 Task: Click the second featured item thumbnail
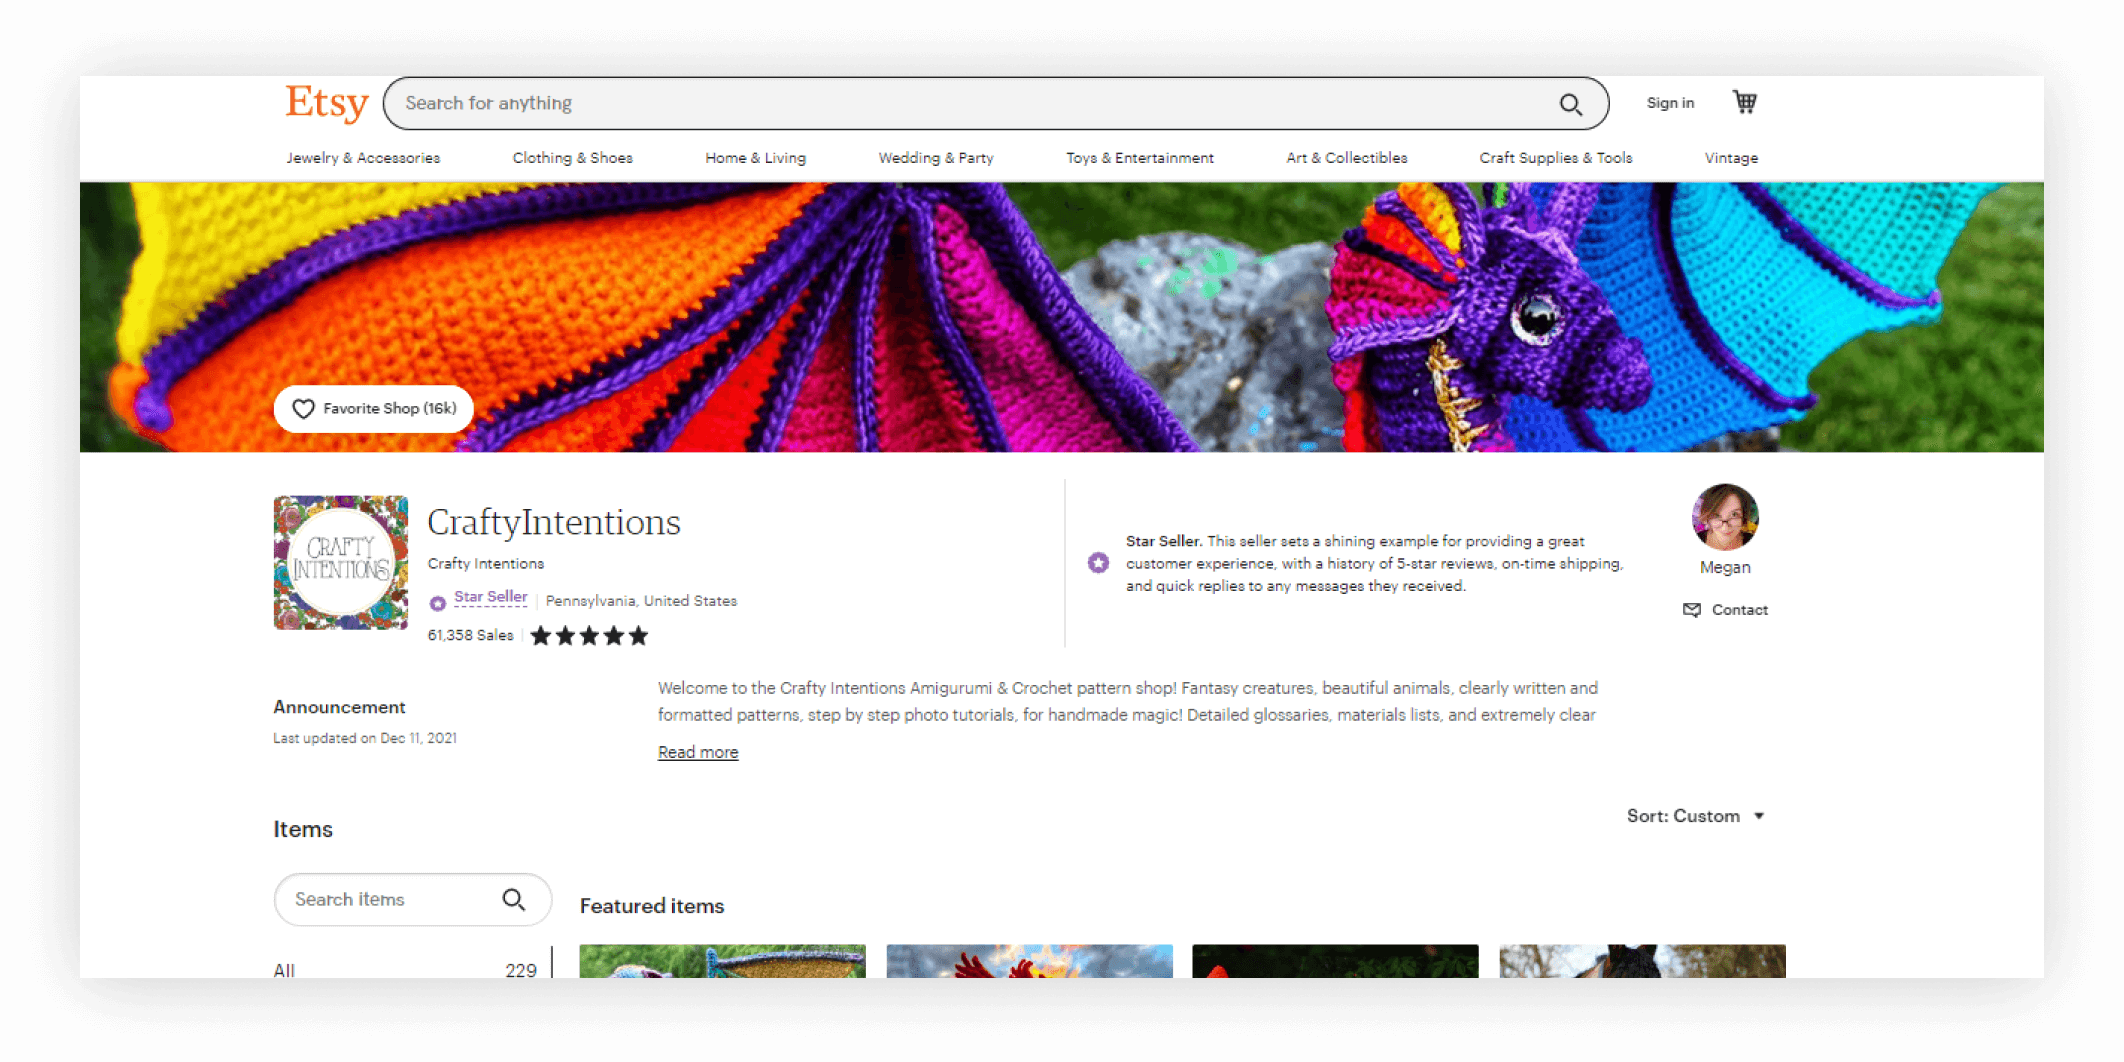[x=1029, y=961]
